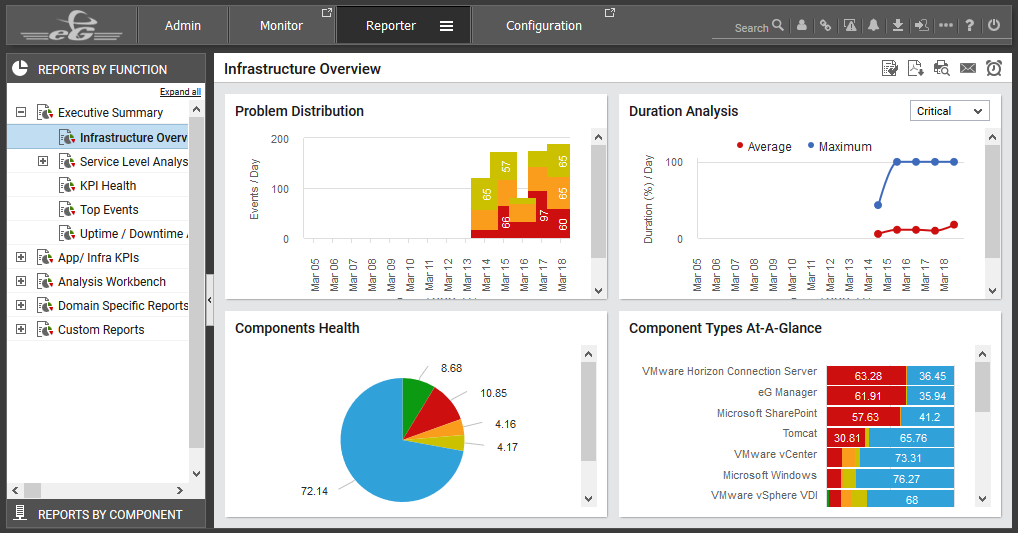This screenshot has width=1018, height=533.
Task: Click tree horizontal scrollbar right arrow
Action: coord(180,490)
